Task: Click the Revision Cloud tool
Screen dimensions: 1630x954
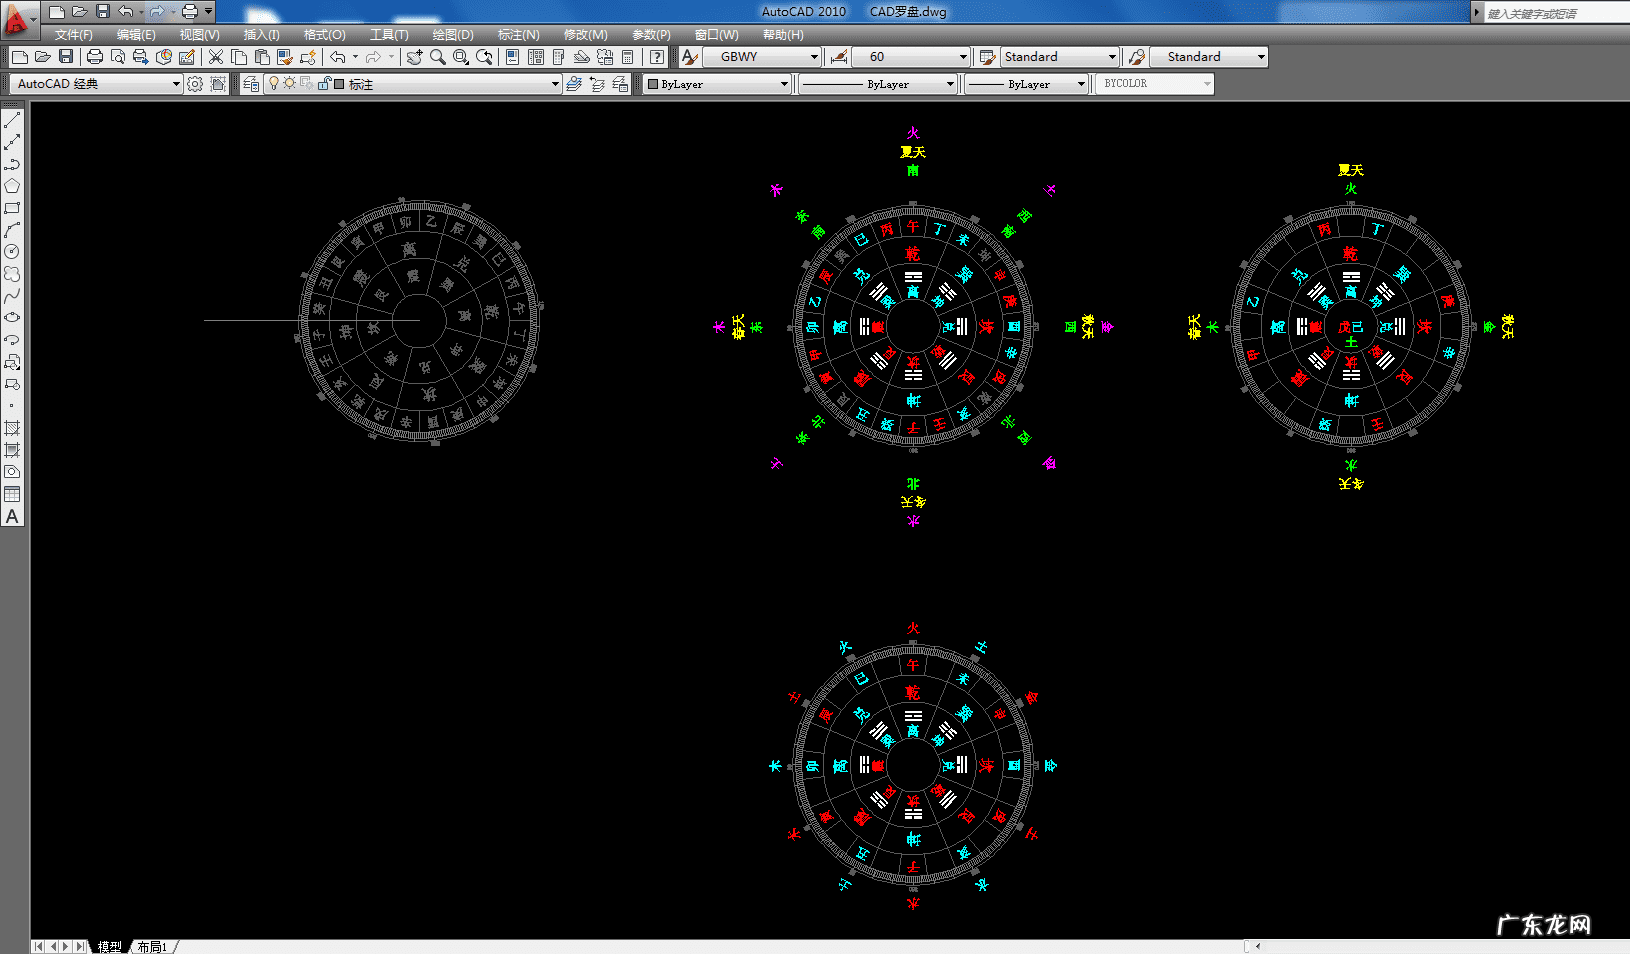Action: point(12,274)
